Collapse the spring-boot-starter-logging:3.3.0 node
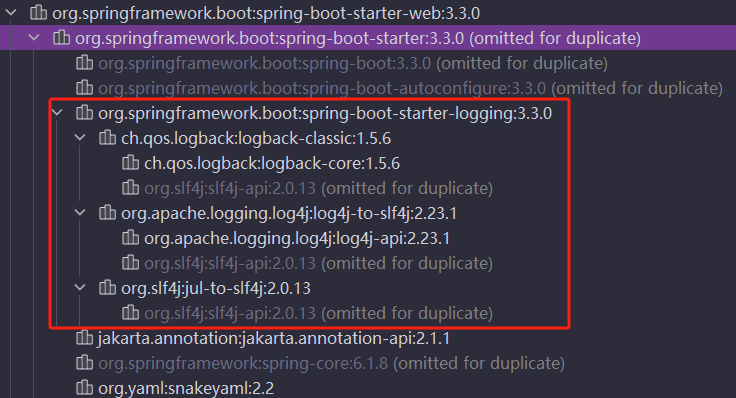This screenshot has width=736, height=398. click(57, 113)
